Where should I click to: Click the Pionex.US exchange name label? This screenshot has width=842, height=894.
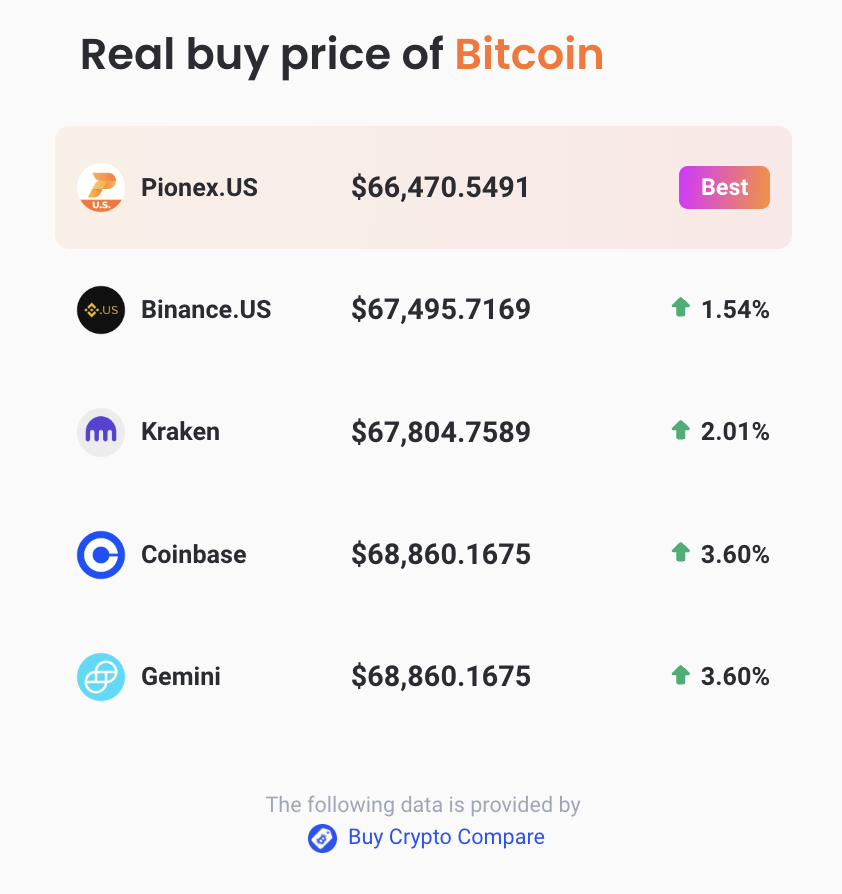tap(199, 187)
